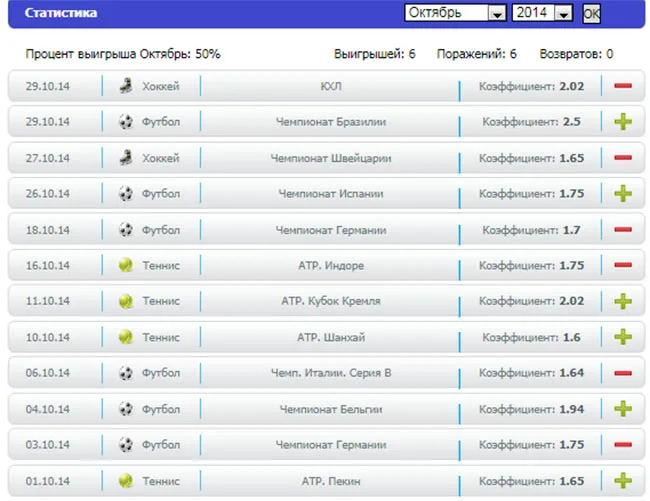
Task: Click plus result icon for ATP. Кубок Кремля
Action: [x=623, y=301]
